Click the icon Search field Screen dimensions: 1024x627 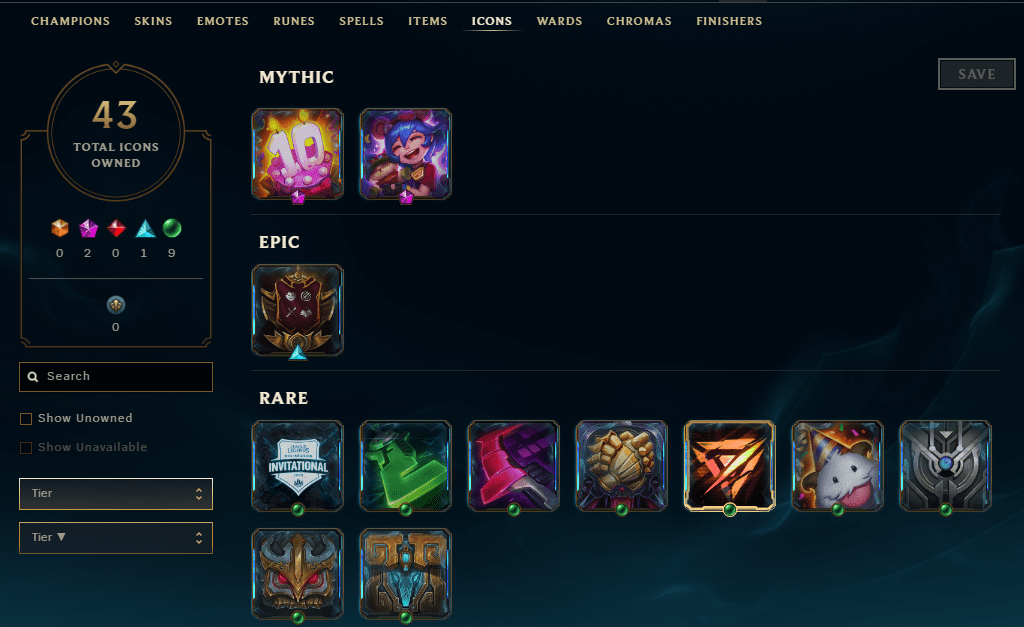click(116, 377)
